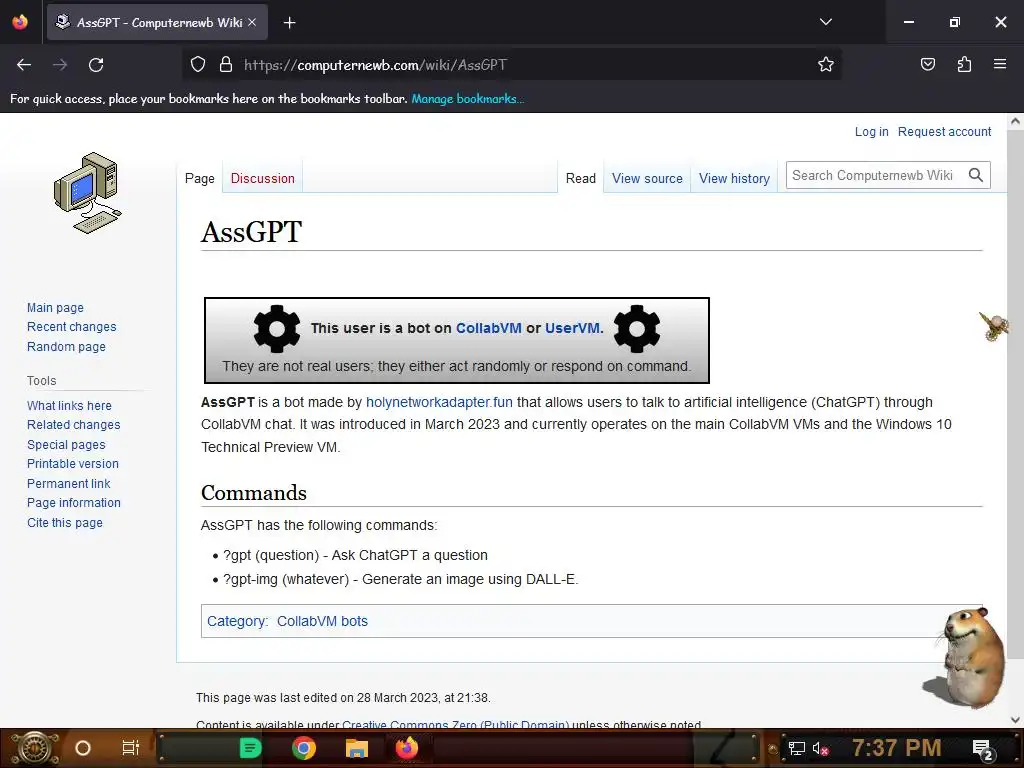Click the page scrollbar up arrow

tap(1016, 121)
